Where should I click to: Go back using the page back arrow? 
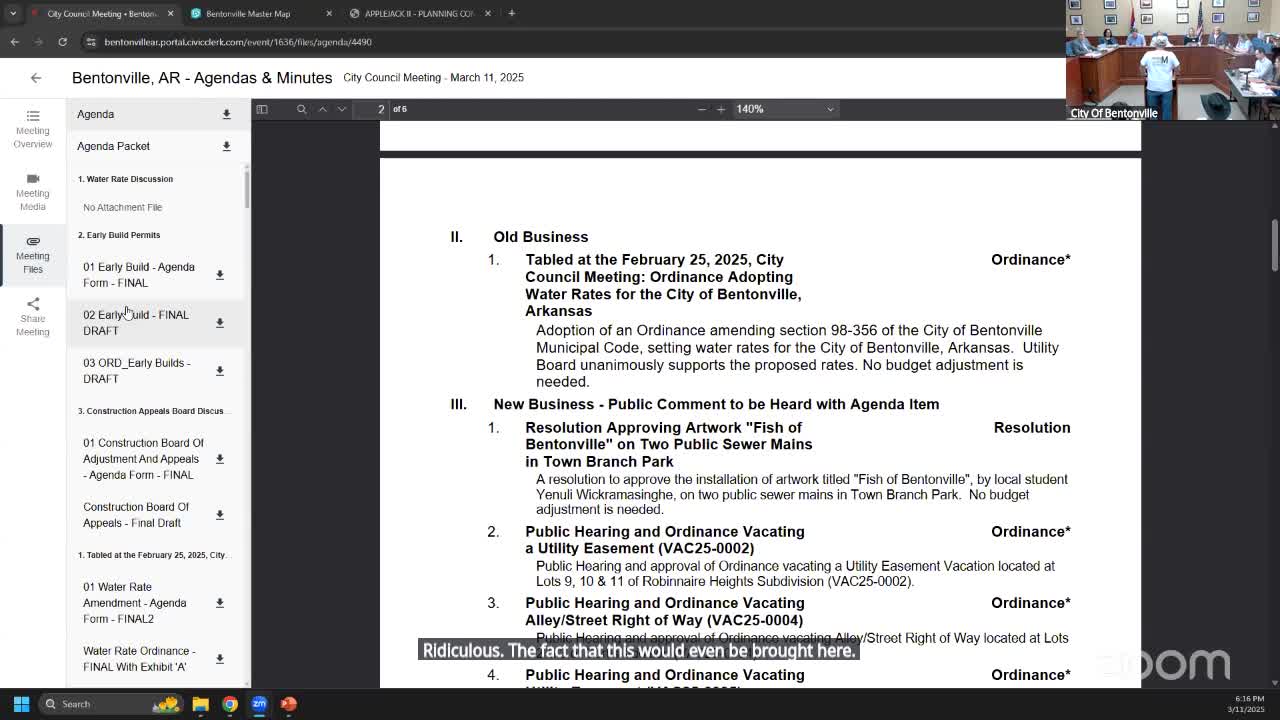pos(36,78)
